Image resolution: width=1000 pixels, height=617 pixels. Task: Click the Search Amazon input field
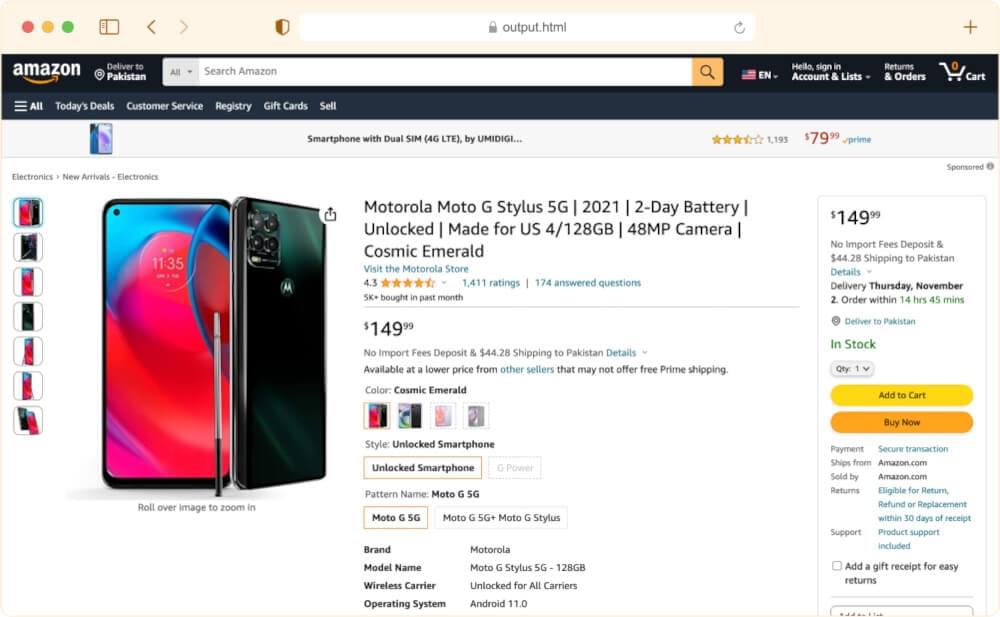click(x=445, y=72)
